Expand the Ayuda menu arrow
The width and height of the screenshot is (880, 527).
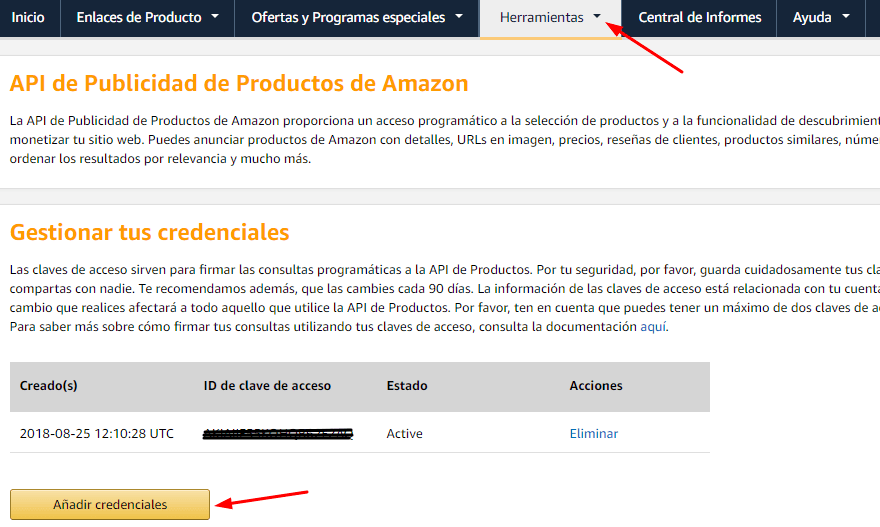[x=846, y=17]
